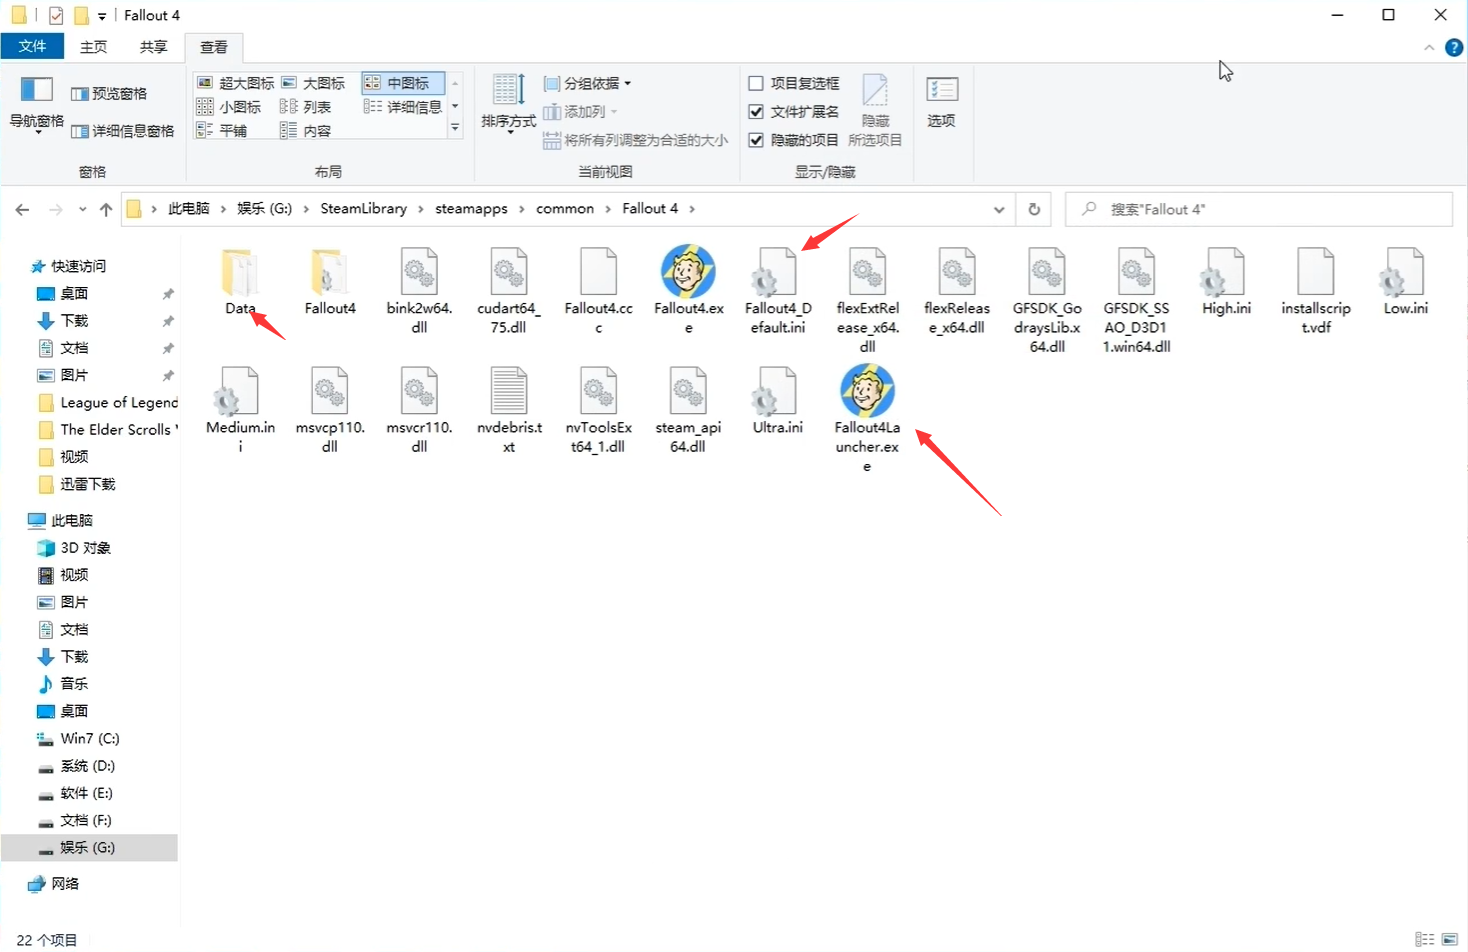Image resolution: width=1468 pixels, height=952 pixels.
Task: Select nvdebris.txt text file
Action: pos(509,409)
